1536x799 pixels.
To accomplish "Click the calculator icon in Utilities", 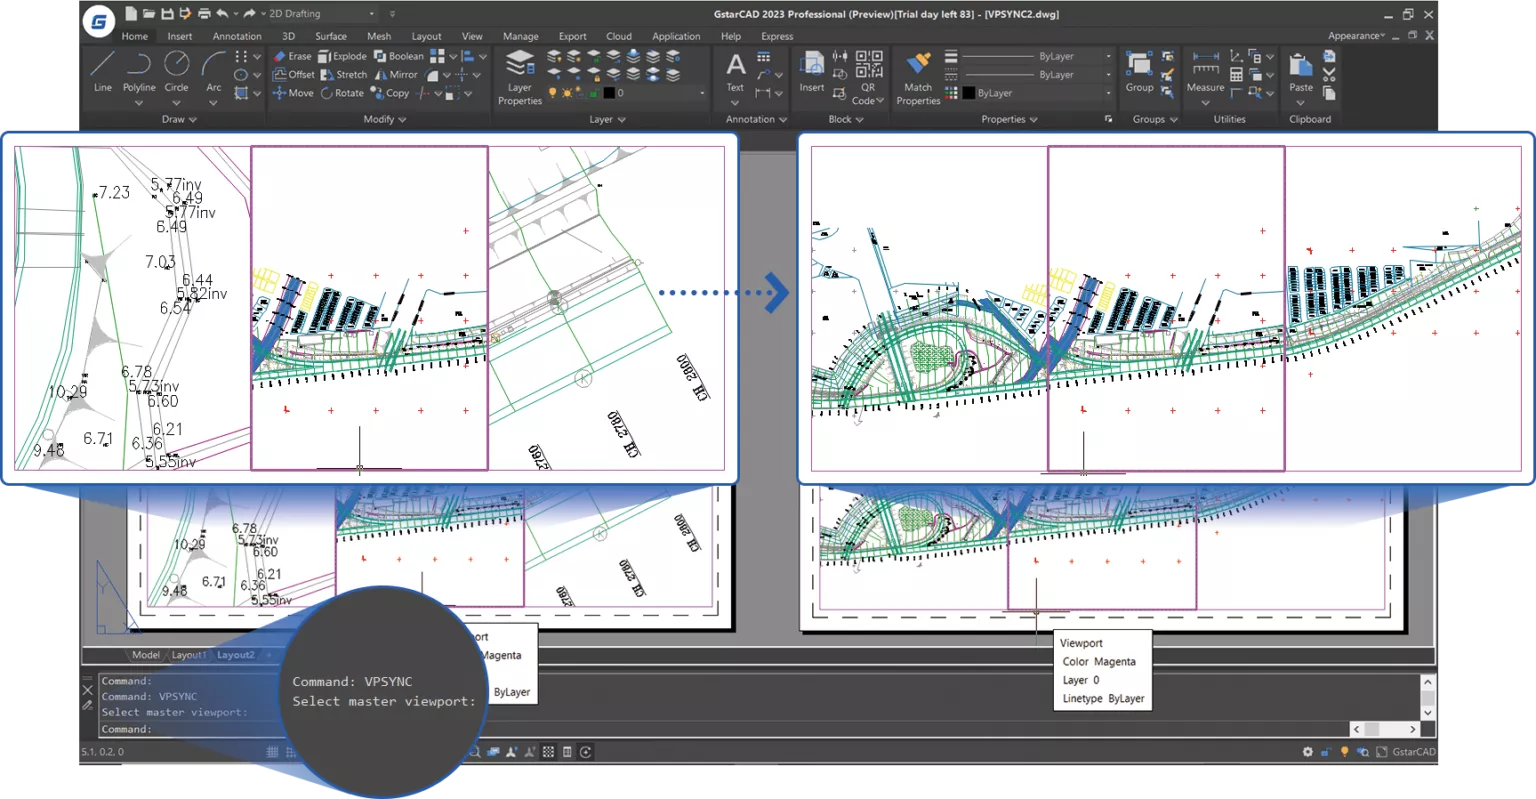I will click(x=1237, y=75).
